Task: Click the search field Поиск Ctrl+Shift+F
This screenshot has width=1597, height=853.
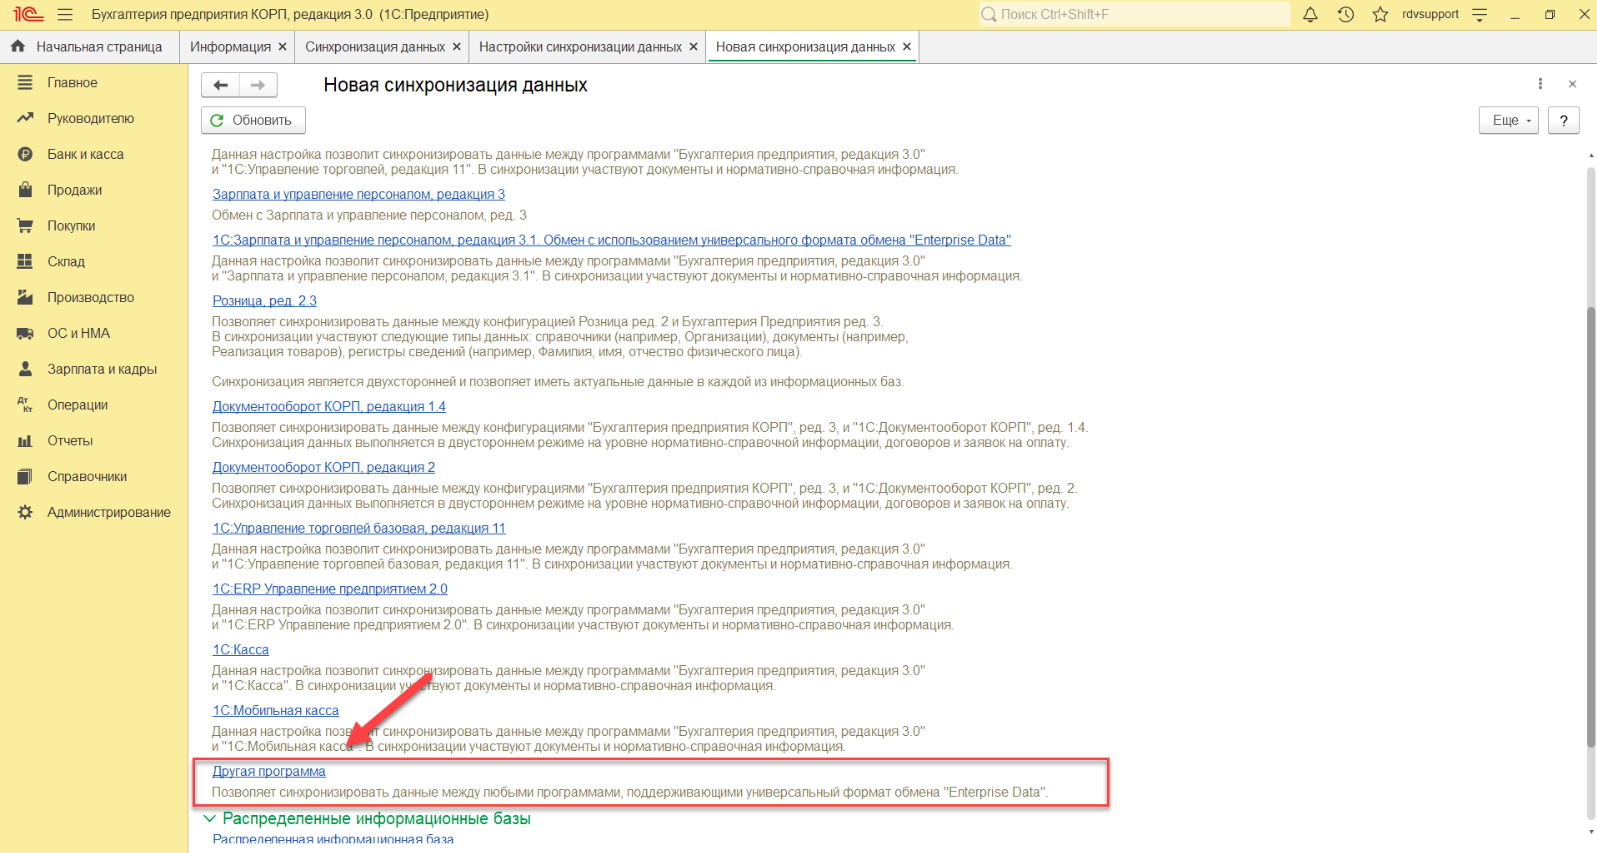Action: (x=1134, y=14)
